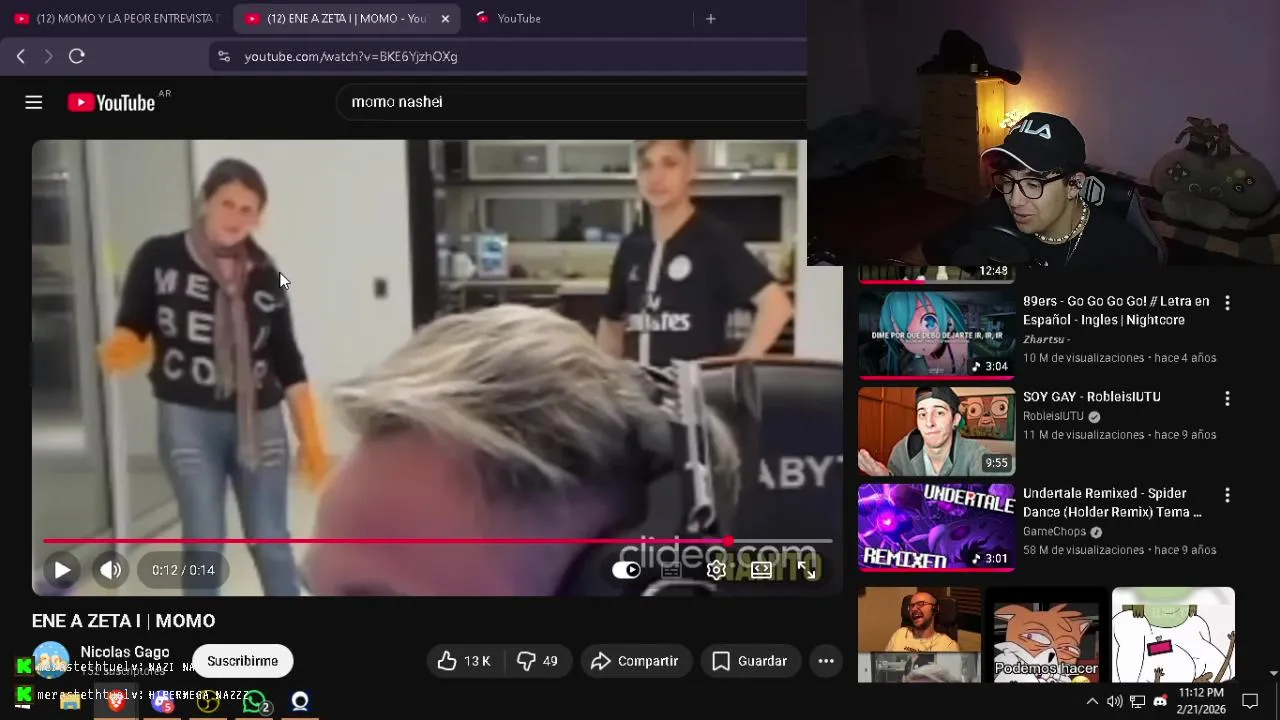Seek on the red video progress bar
The height and width of the screenshot is (720, 1280).
click(437, 541)
